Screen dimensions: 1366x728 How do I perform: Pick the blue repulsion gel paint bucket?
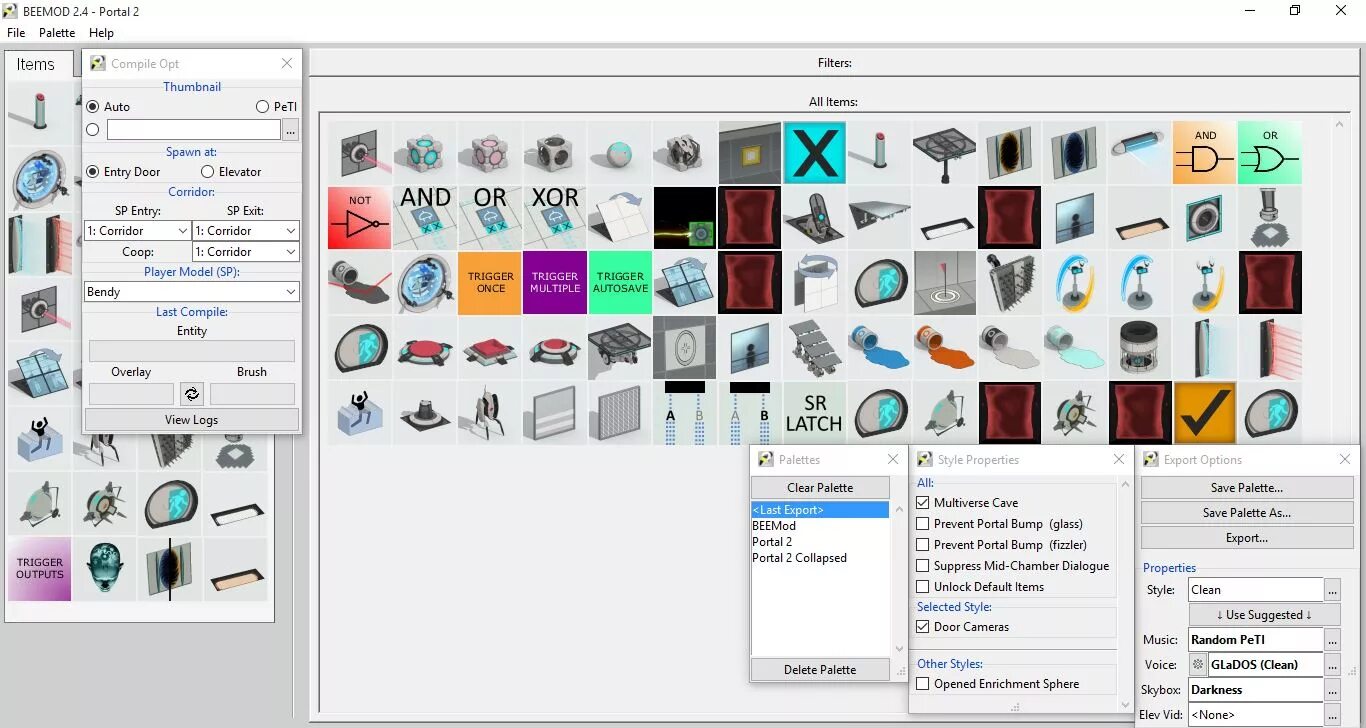click(x=879, y=348)
